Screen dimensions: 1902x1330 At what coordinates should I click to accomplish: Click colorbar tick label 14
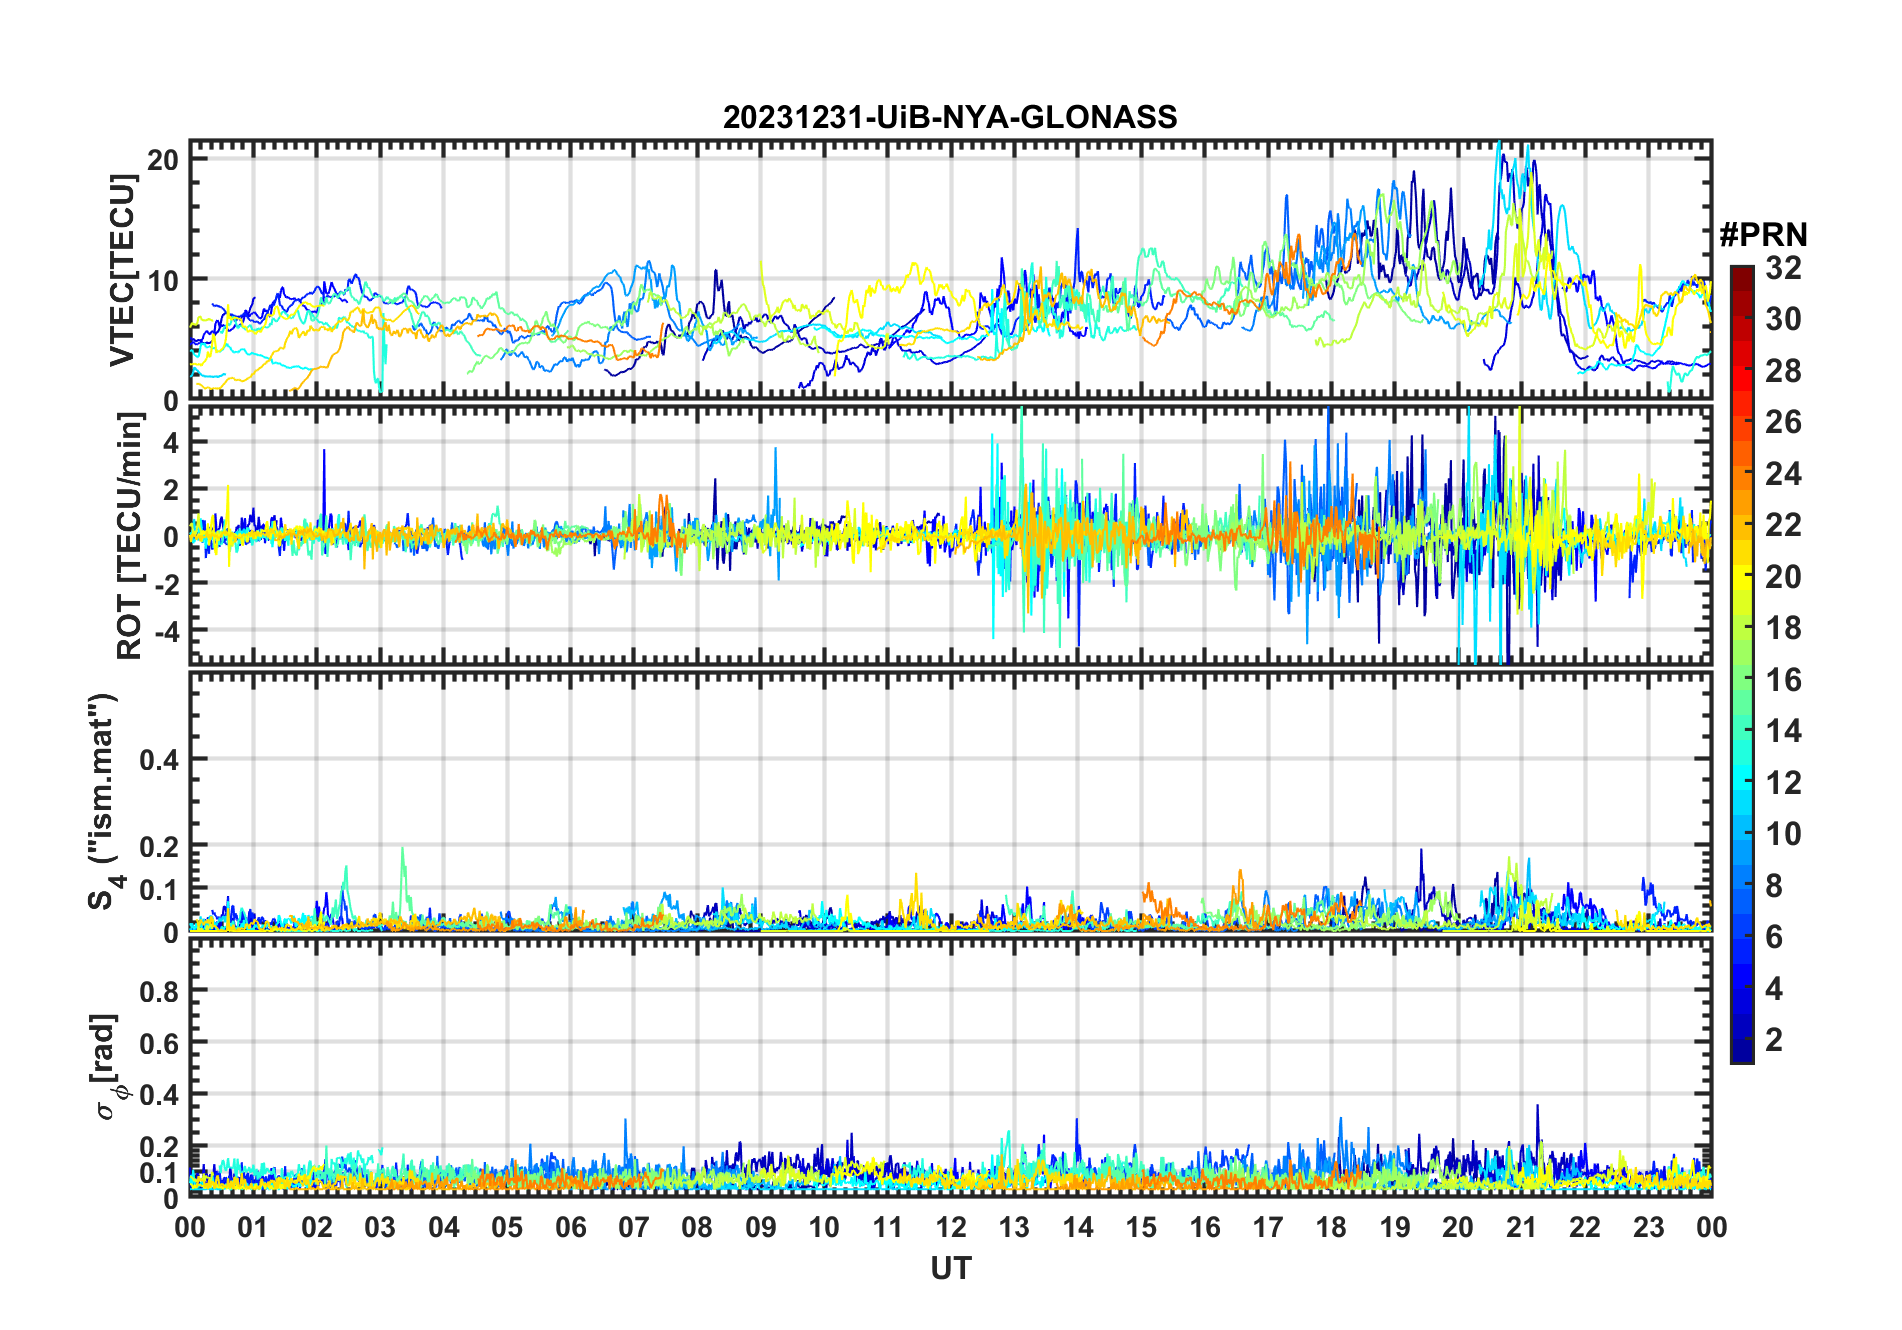click(x=1783, y=731)
